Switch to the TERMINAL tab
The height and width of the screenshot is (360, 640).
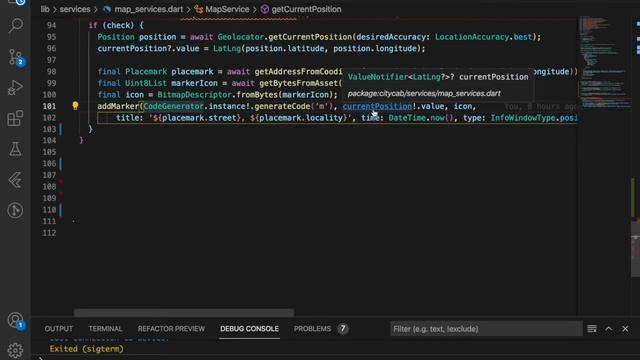click(x=105, y=329)
